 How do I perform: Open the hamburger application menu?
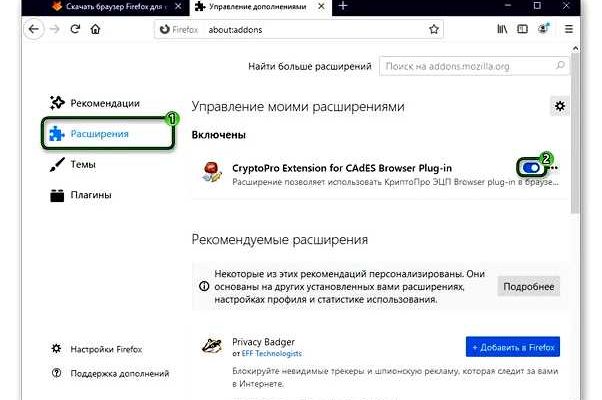point(569,29)
